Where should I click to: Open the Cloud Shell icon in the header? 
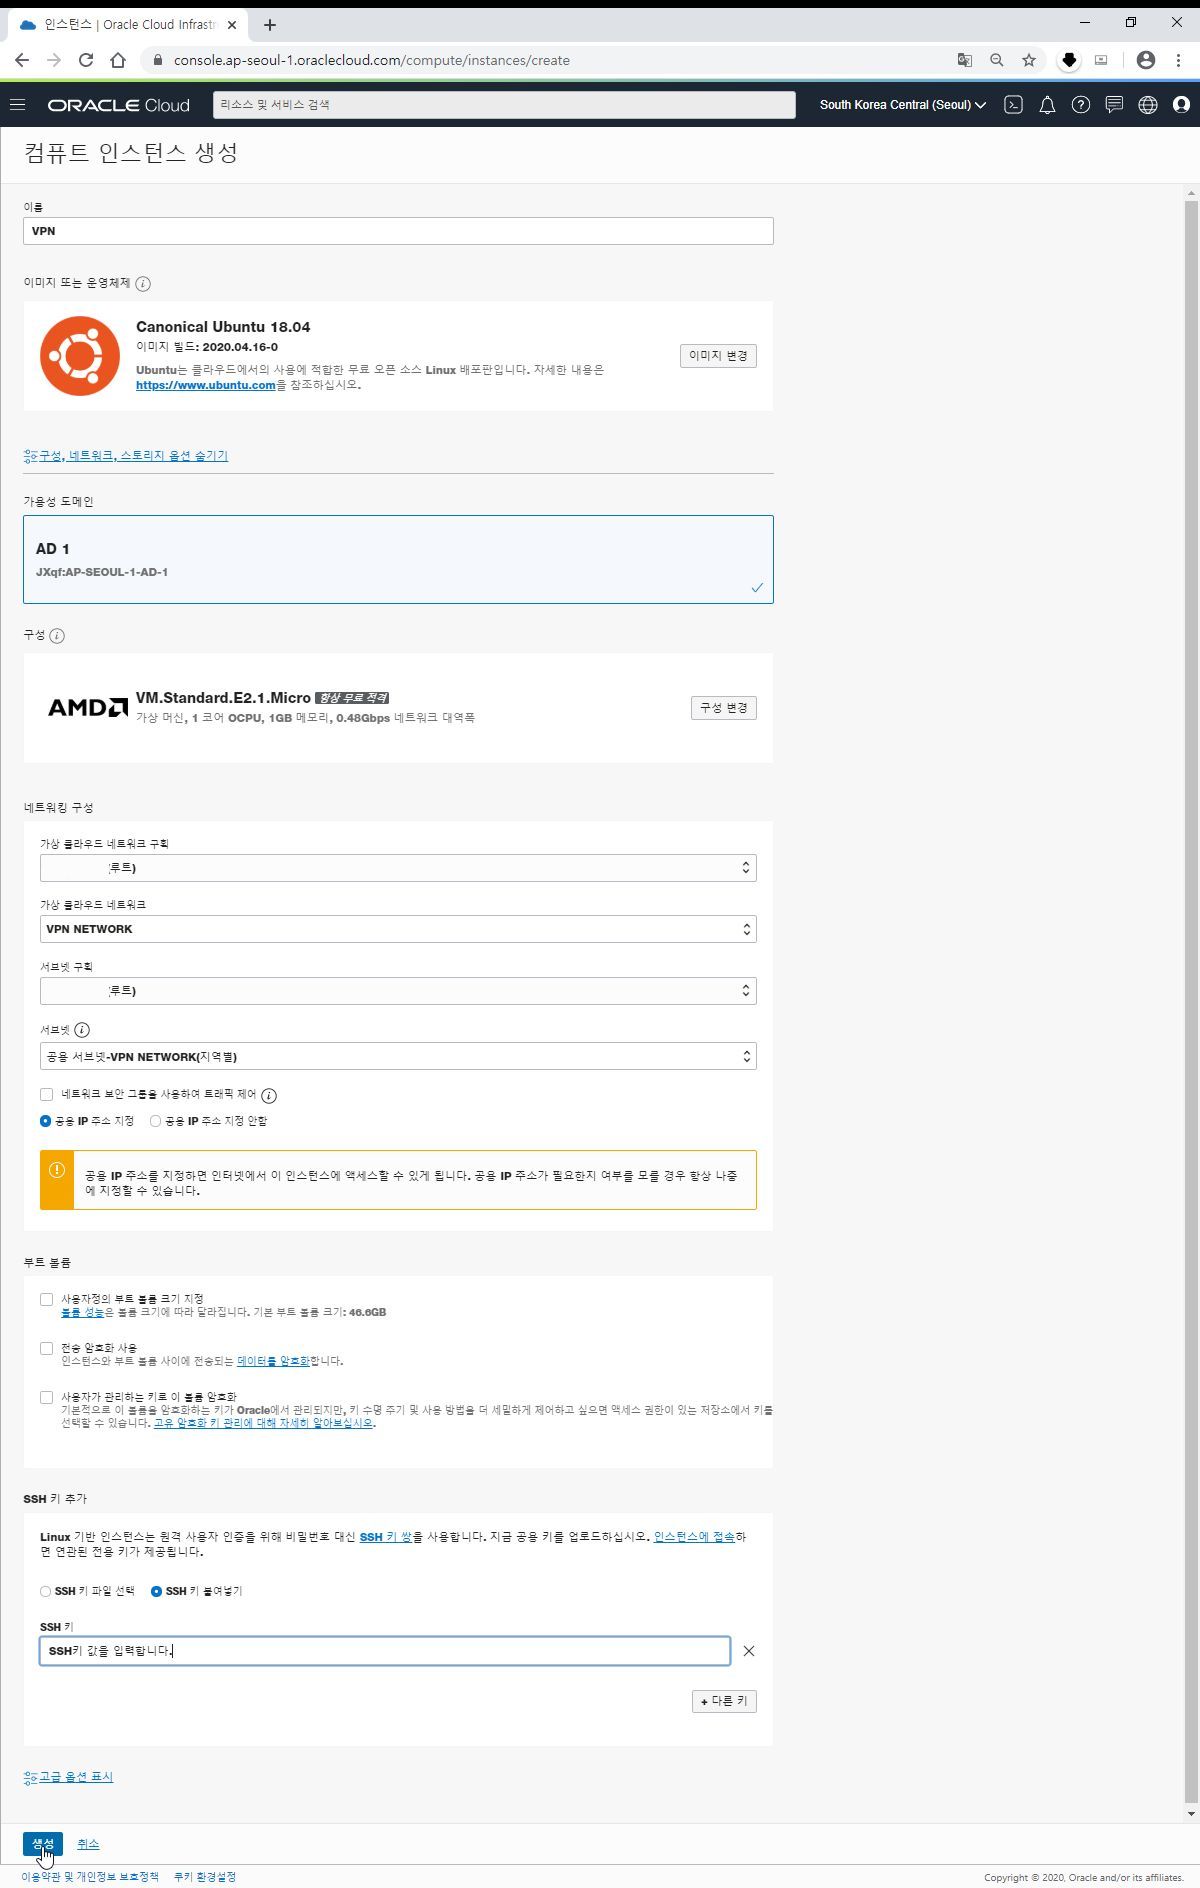coord(1013,105)
